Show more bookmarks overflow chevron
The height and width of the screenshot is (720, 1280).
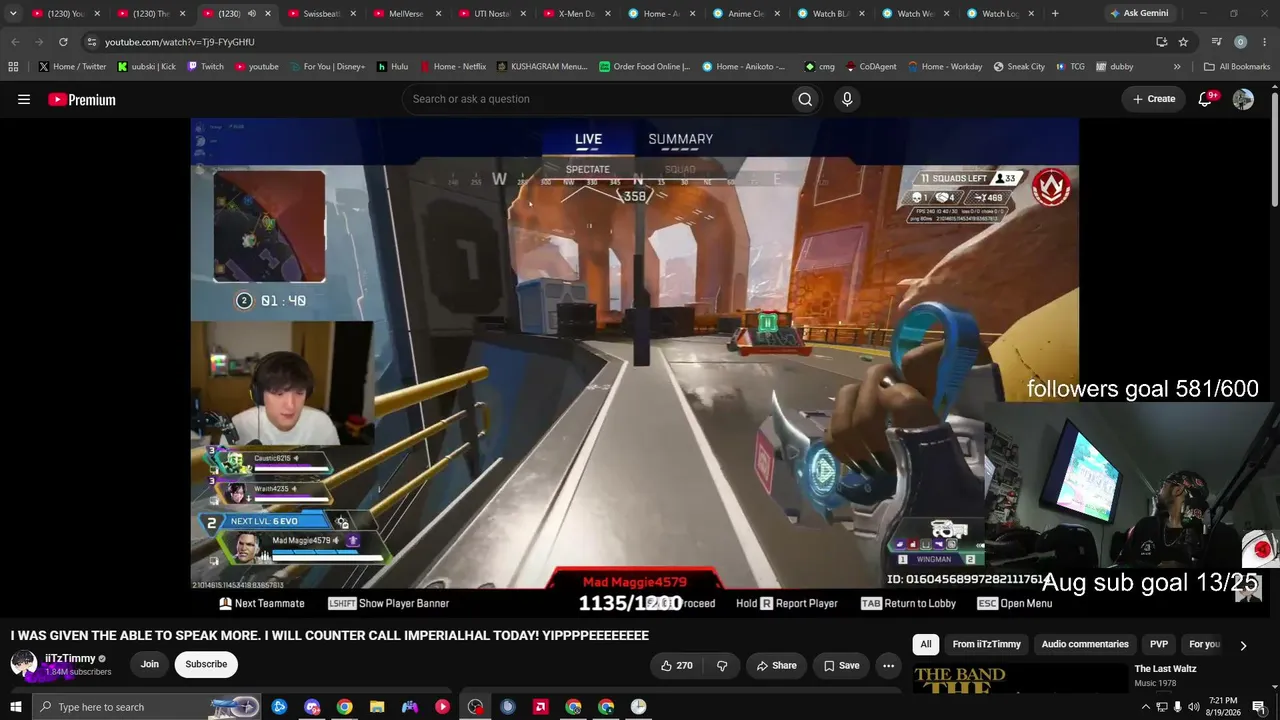tap(1177, 67)
